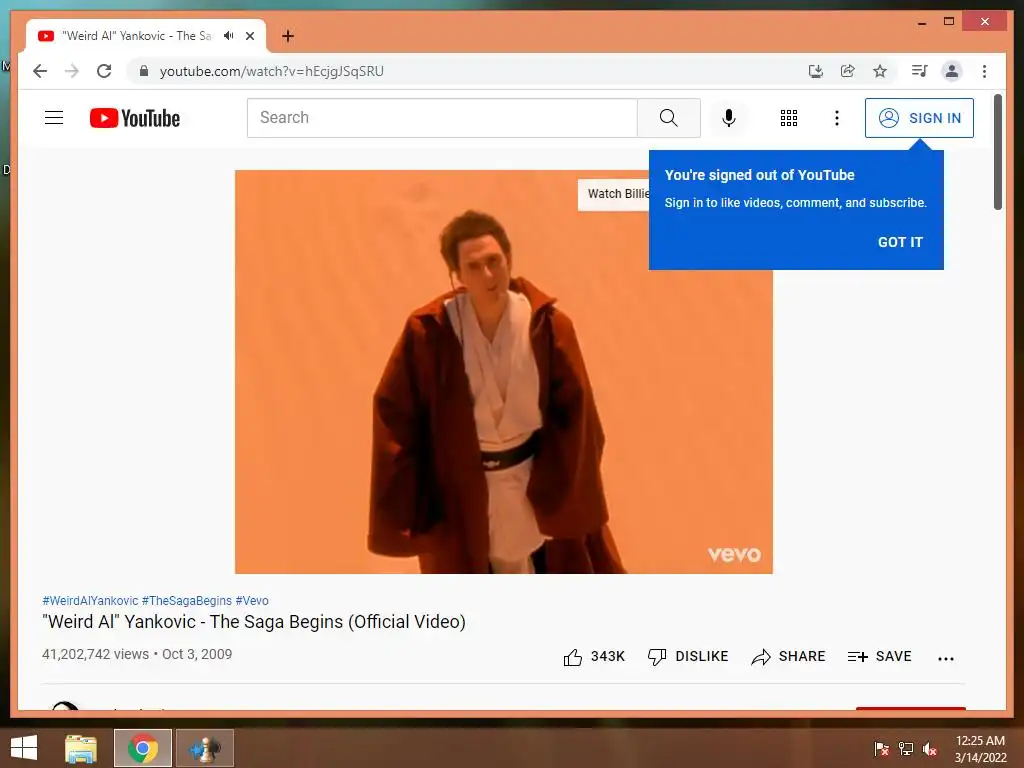The width and height of the screenshot is (1024, 768).
Task: Go back with the browser back arrow
Action: 40,71
